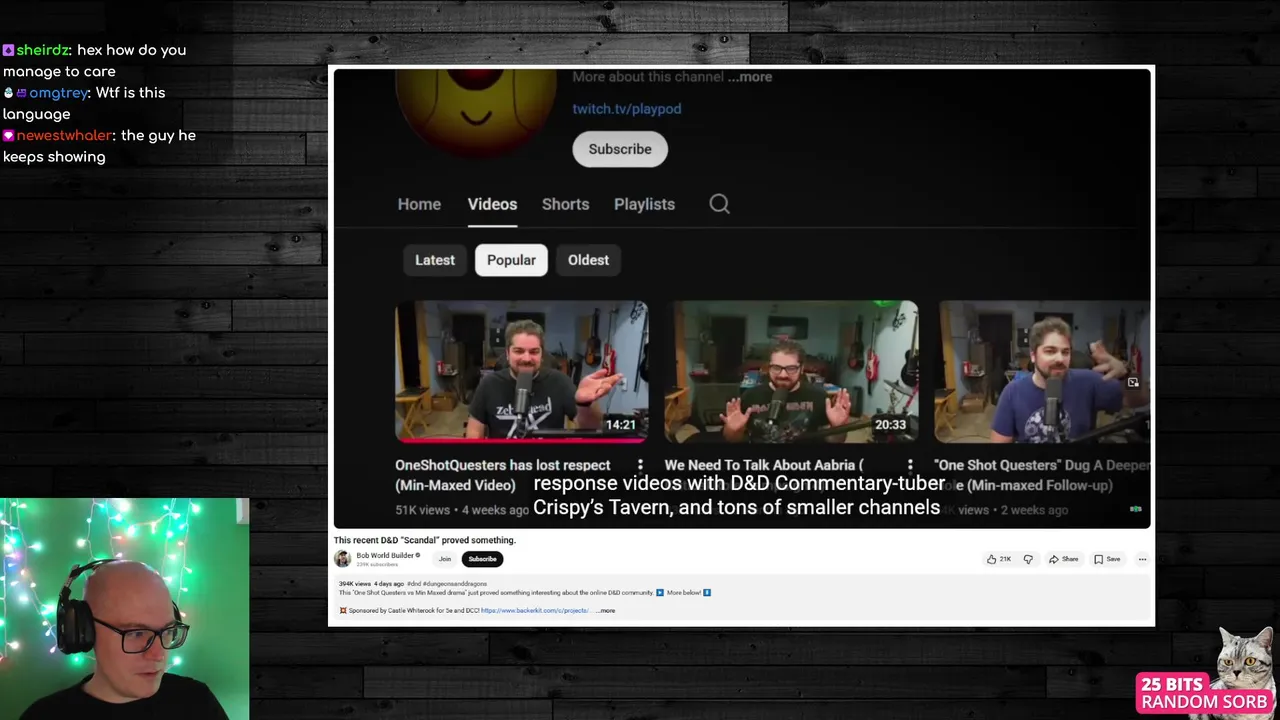Switch to the Videos tab
Screen dimensions: 1280x720
pos(492,204)
